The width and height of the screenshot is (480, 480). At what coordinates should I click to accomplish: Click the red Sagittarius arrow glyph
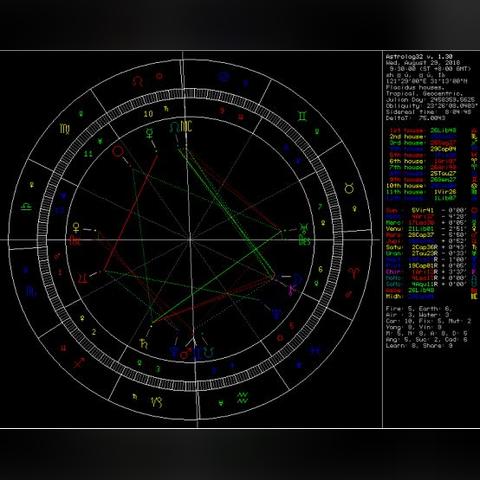(x=79, y=362)
